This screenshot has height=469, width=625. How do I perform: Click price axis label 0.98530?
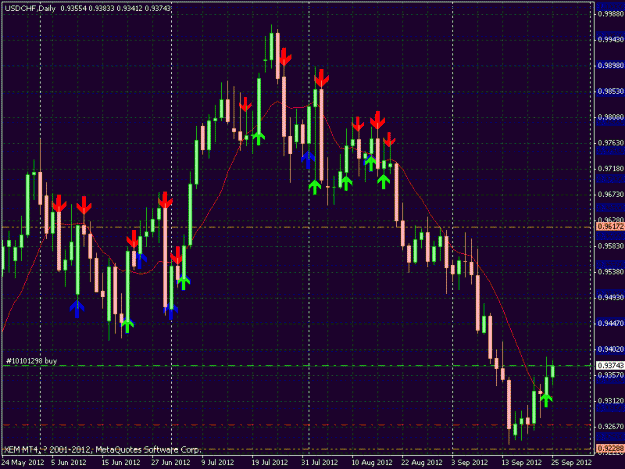(611, 91)
